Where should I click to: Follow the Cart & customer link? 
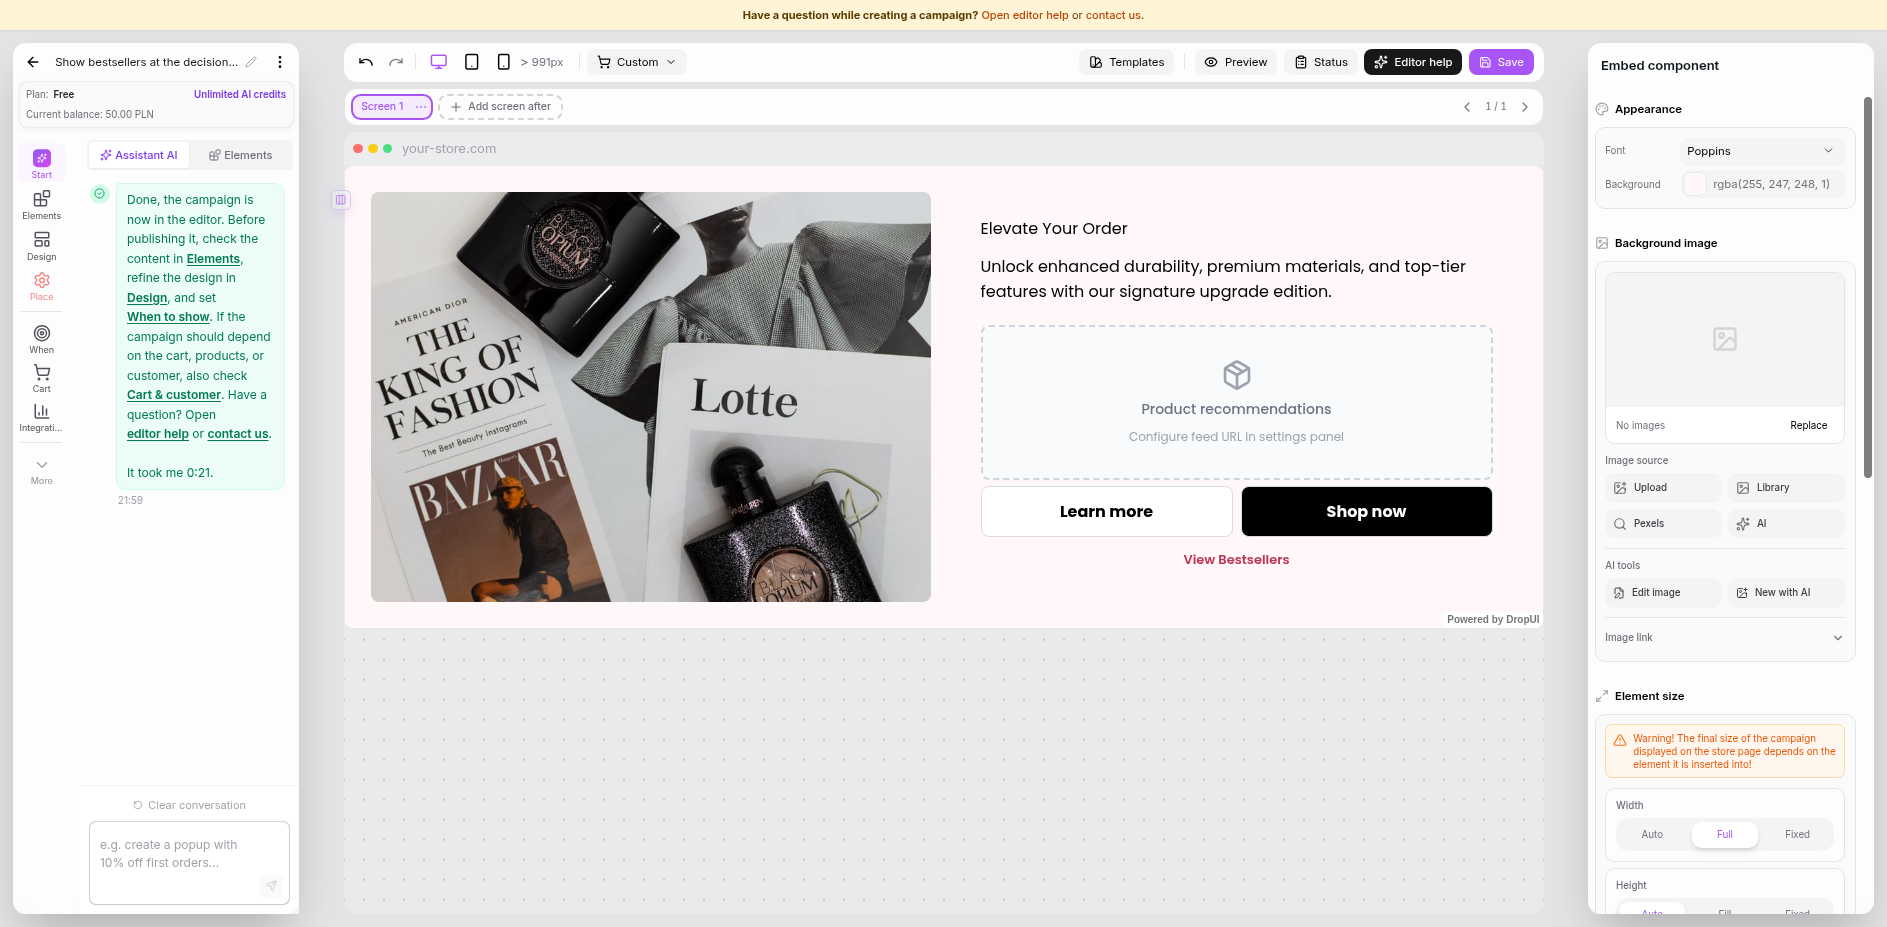174,395
